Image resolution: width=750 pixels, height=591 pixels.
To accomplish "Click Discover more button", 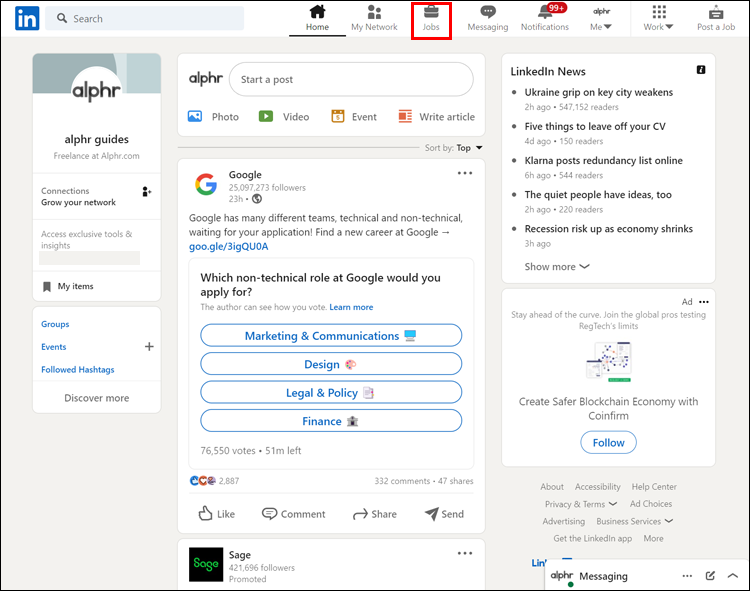I will pyautogui.click(x=97, y=398).
